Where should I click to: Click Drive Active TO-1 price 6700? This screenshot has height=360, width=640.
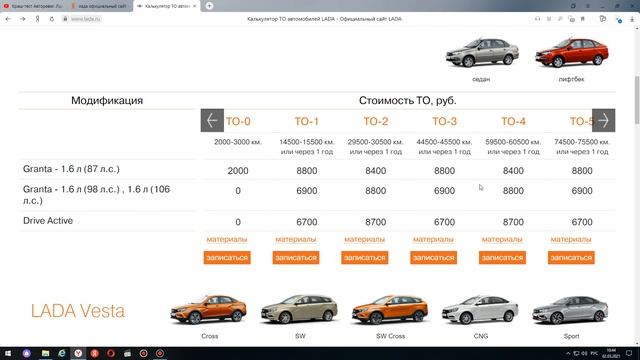[x=307, y=222]
